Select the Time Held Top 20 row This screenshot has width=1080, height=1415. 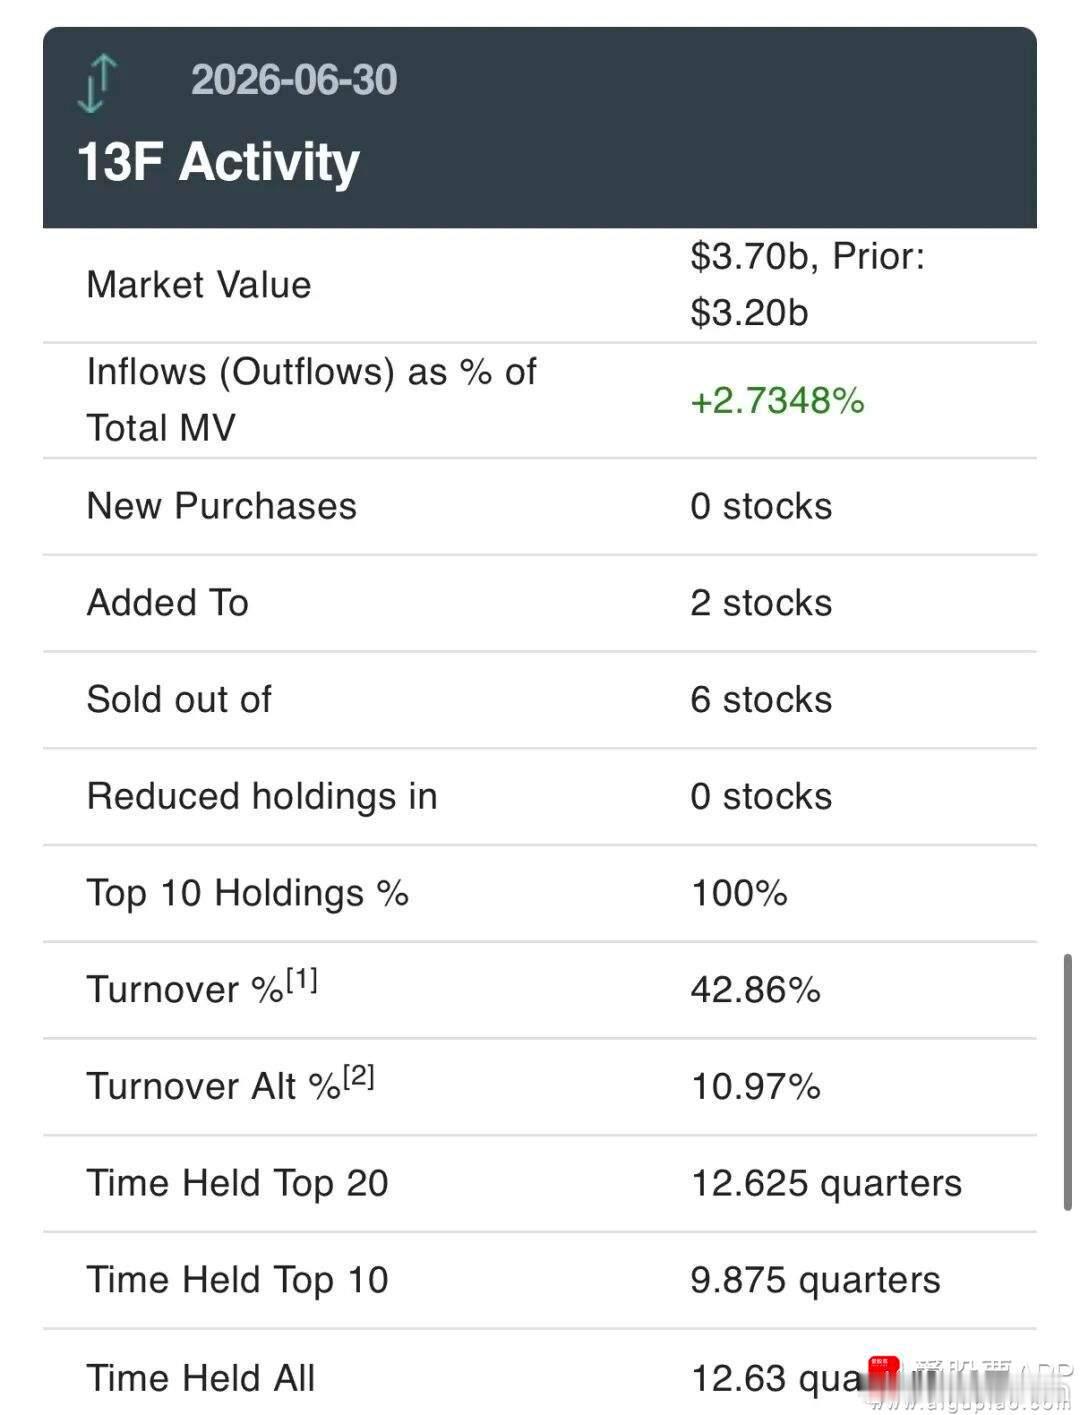540,1183
